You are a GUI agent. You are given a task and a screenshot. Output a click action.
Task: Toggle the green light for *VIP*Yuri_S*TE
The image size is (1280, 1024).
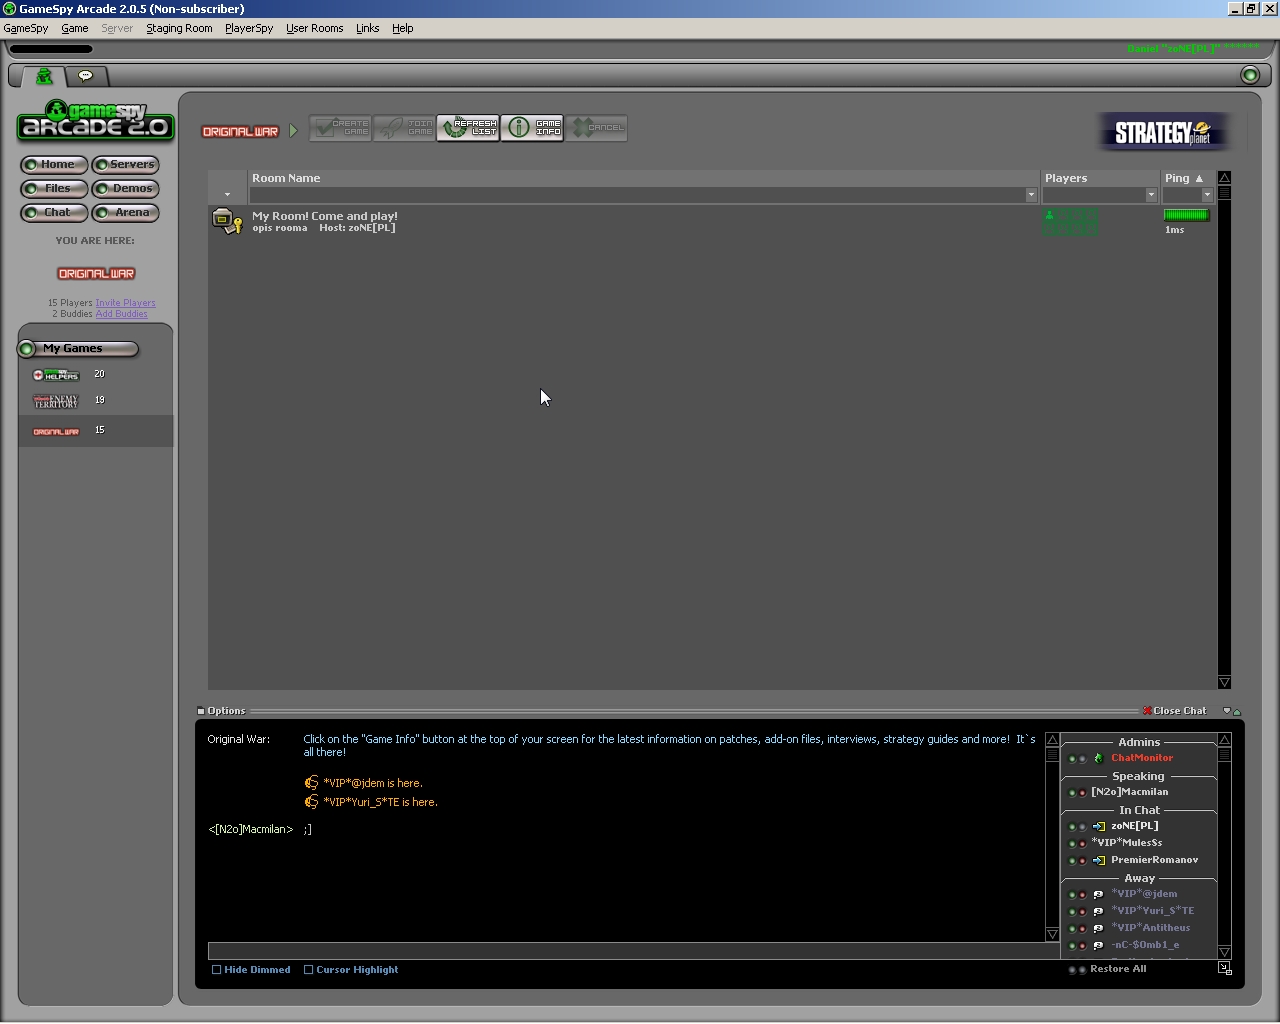point(1072,912)
